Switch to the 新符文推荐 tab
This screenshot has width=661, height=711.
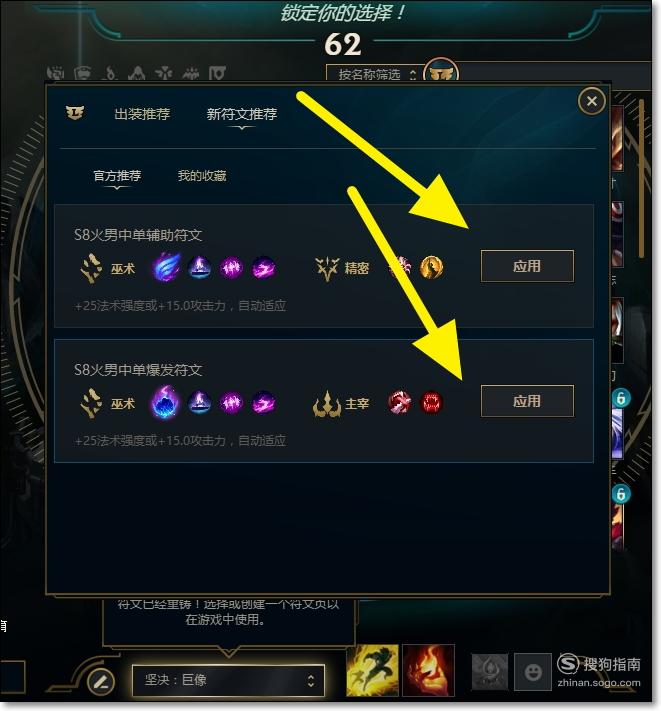(x=242, y=114)
